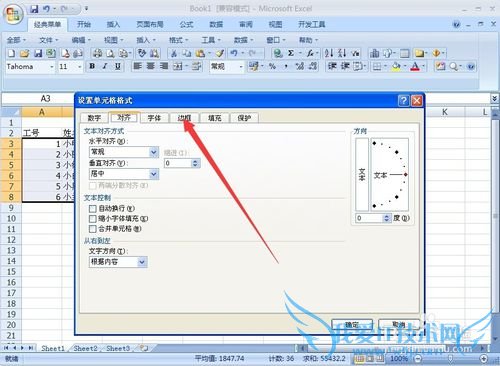Click the Insert Chart column icon
This screenshot has width=500, height=366.
(x=375, y=53)
